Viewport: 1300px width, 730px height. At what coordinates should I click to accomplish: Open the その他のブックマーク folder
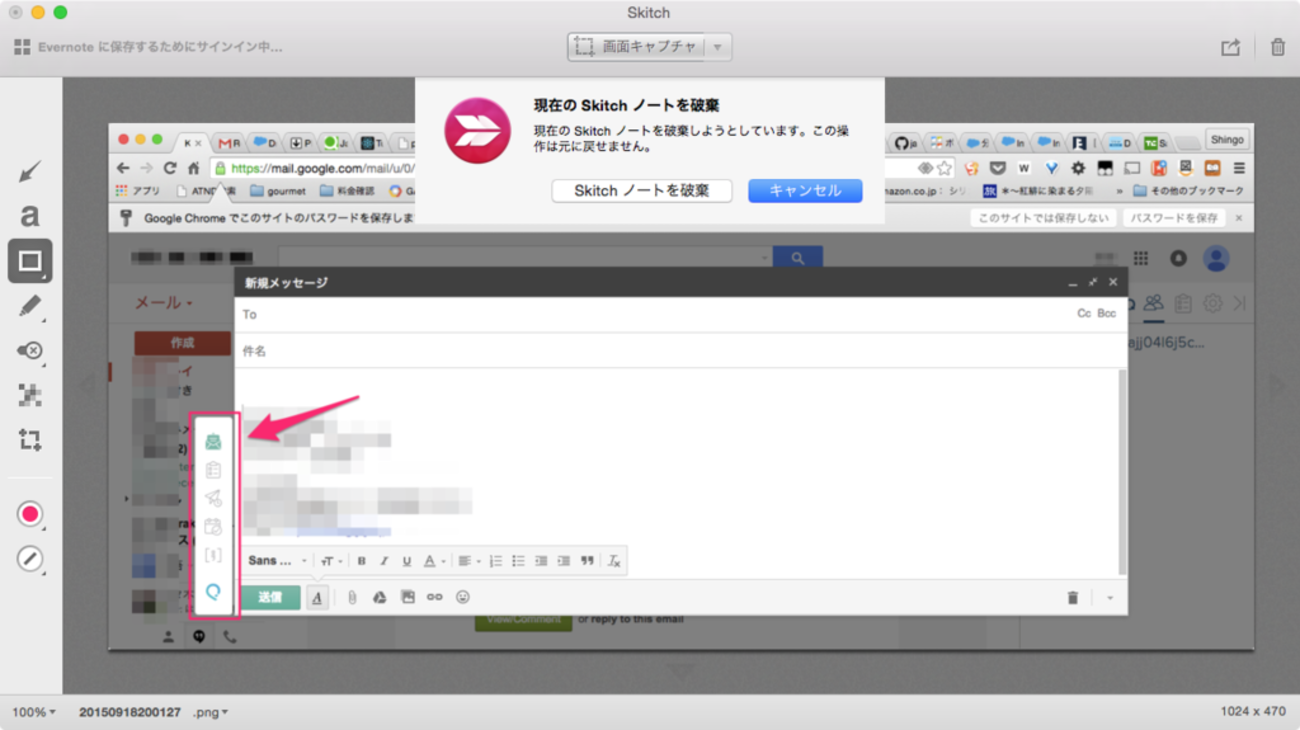point(1188,190)
